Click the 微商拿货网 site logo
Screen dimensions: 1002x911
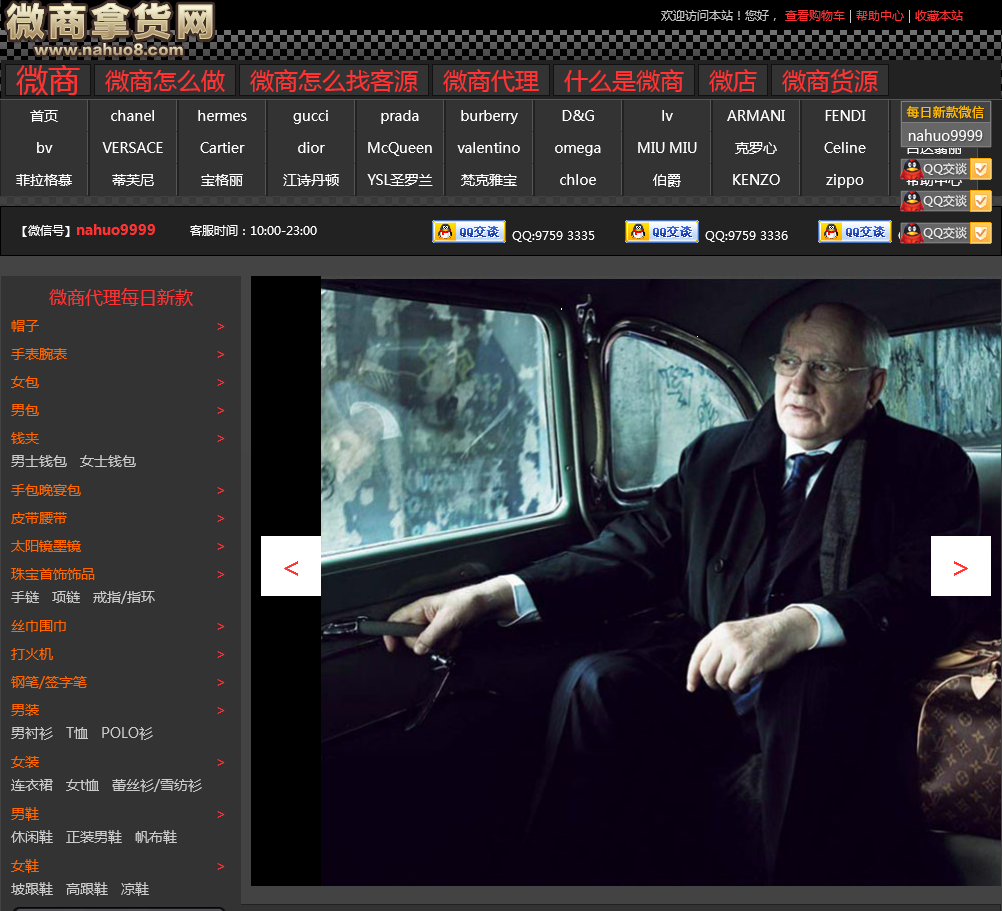110,29
